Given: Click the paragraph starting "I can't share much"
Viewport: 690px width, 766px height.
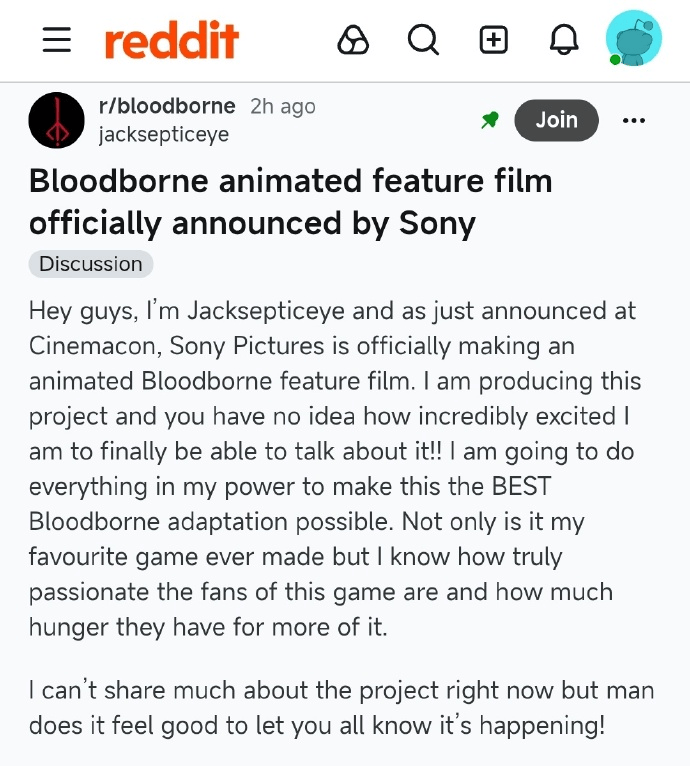Looking at the screenshot, I should [x=341, y=708].
